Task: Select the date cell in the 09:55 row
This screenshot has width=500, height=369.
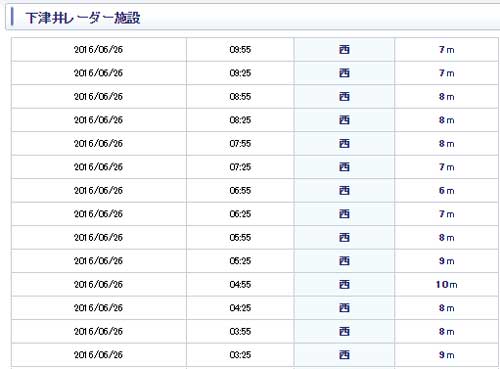Action: coord(99,50)
